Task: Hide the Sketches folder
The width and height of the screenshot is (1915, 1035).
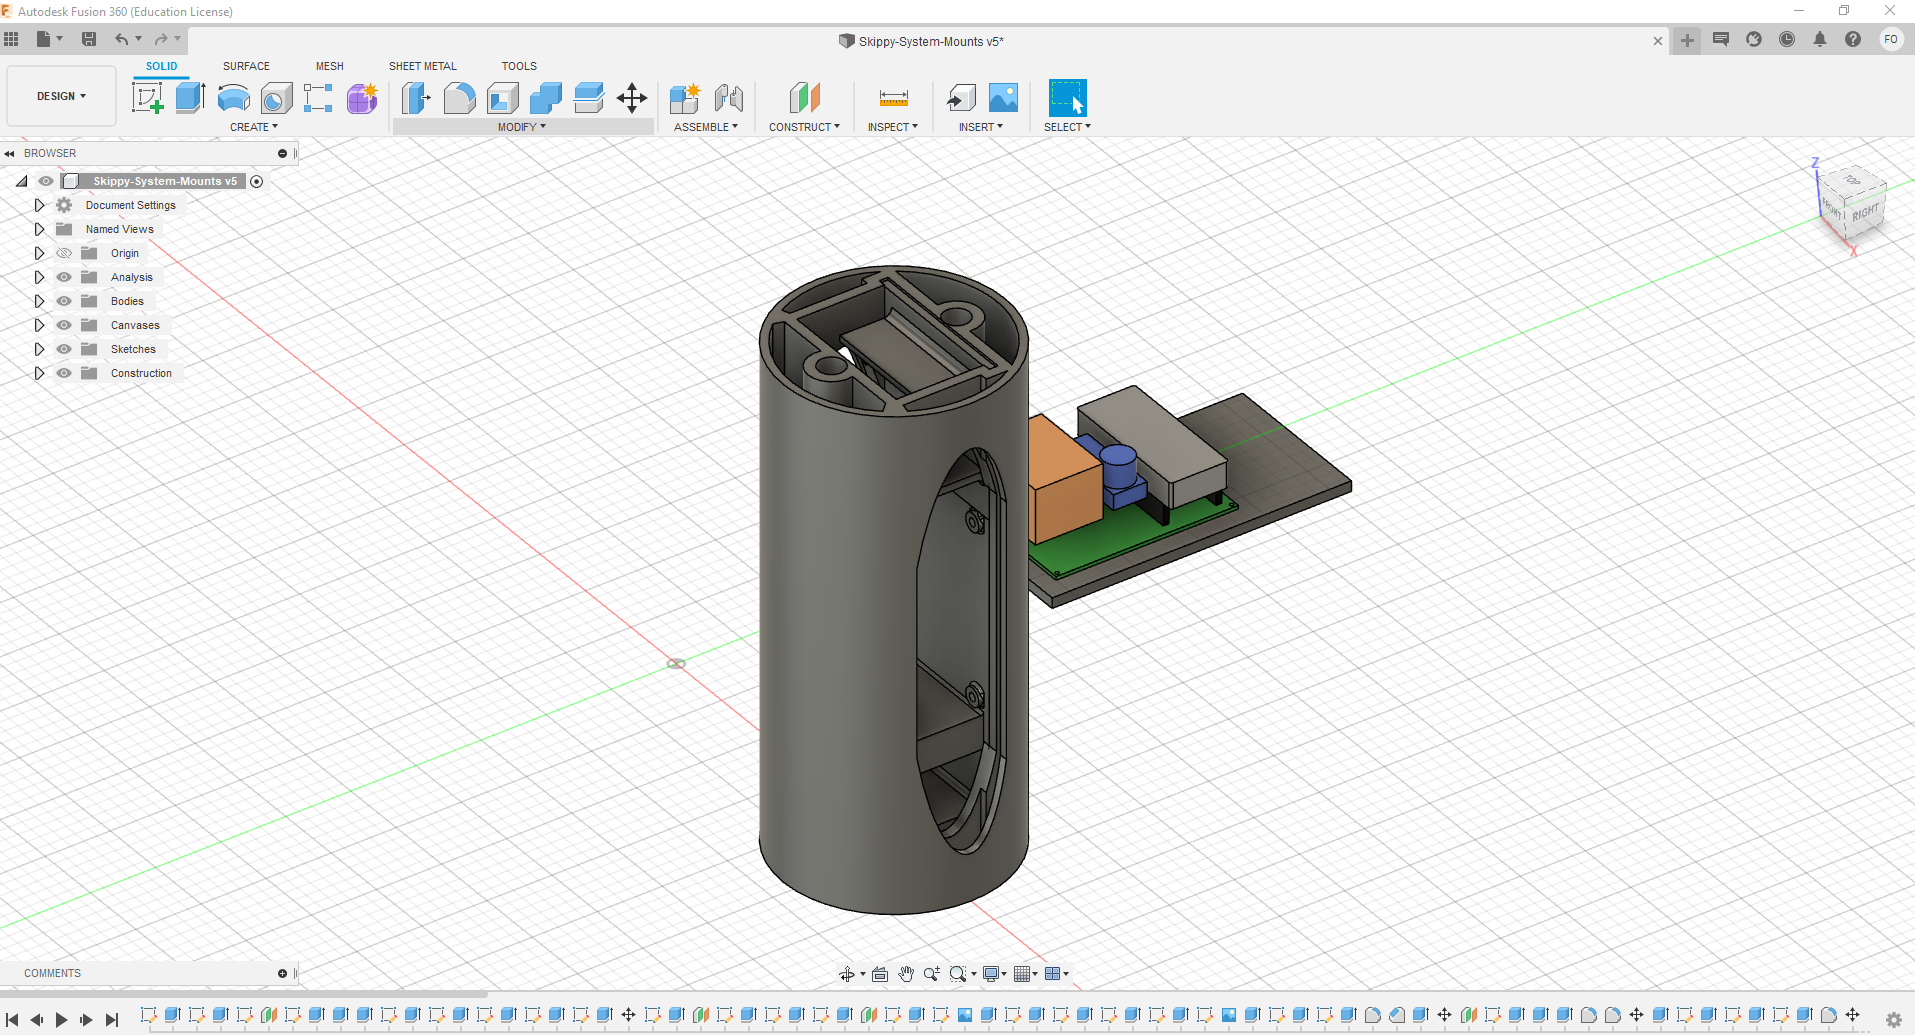Action: tap(64, 349)
